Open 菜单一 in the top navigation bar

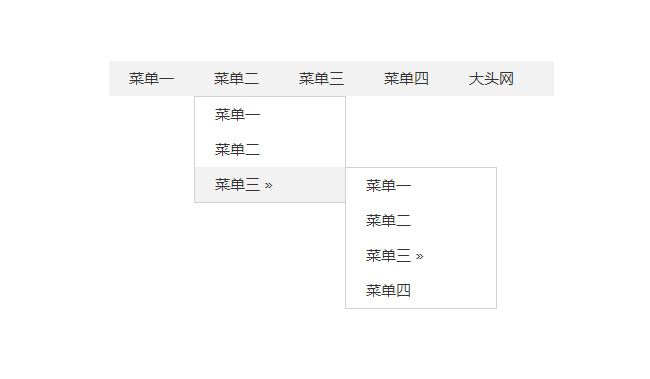151,79
